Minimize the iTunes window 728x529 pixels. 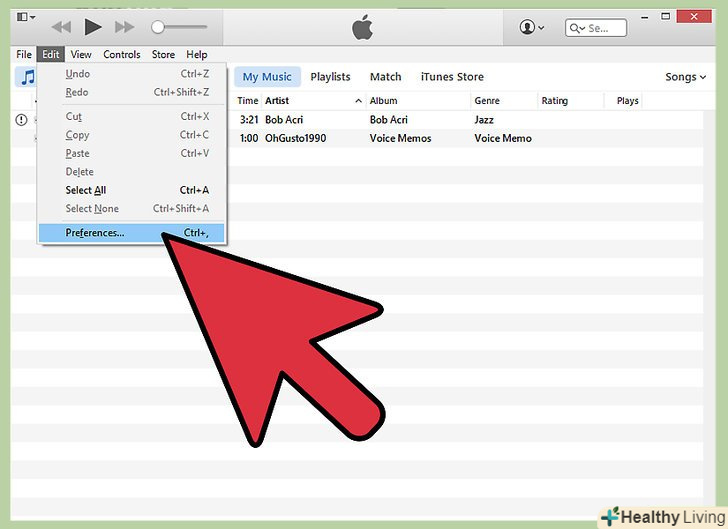(644, 17)
